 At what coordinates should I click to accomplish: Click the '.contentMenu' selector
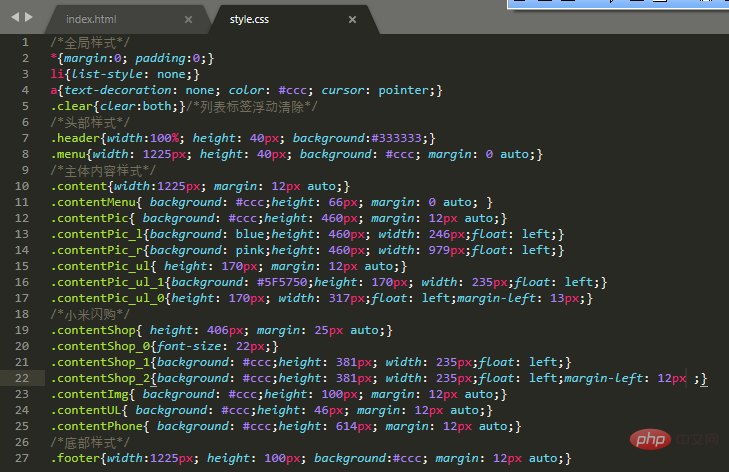93,202
